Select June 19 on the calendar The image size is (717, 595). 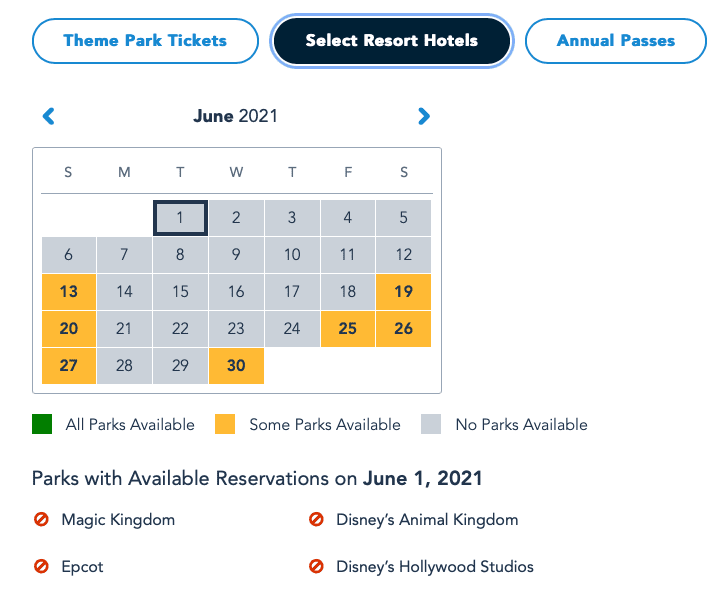click(403, 292)
